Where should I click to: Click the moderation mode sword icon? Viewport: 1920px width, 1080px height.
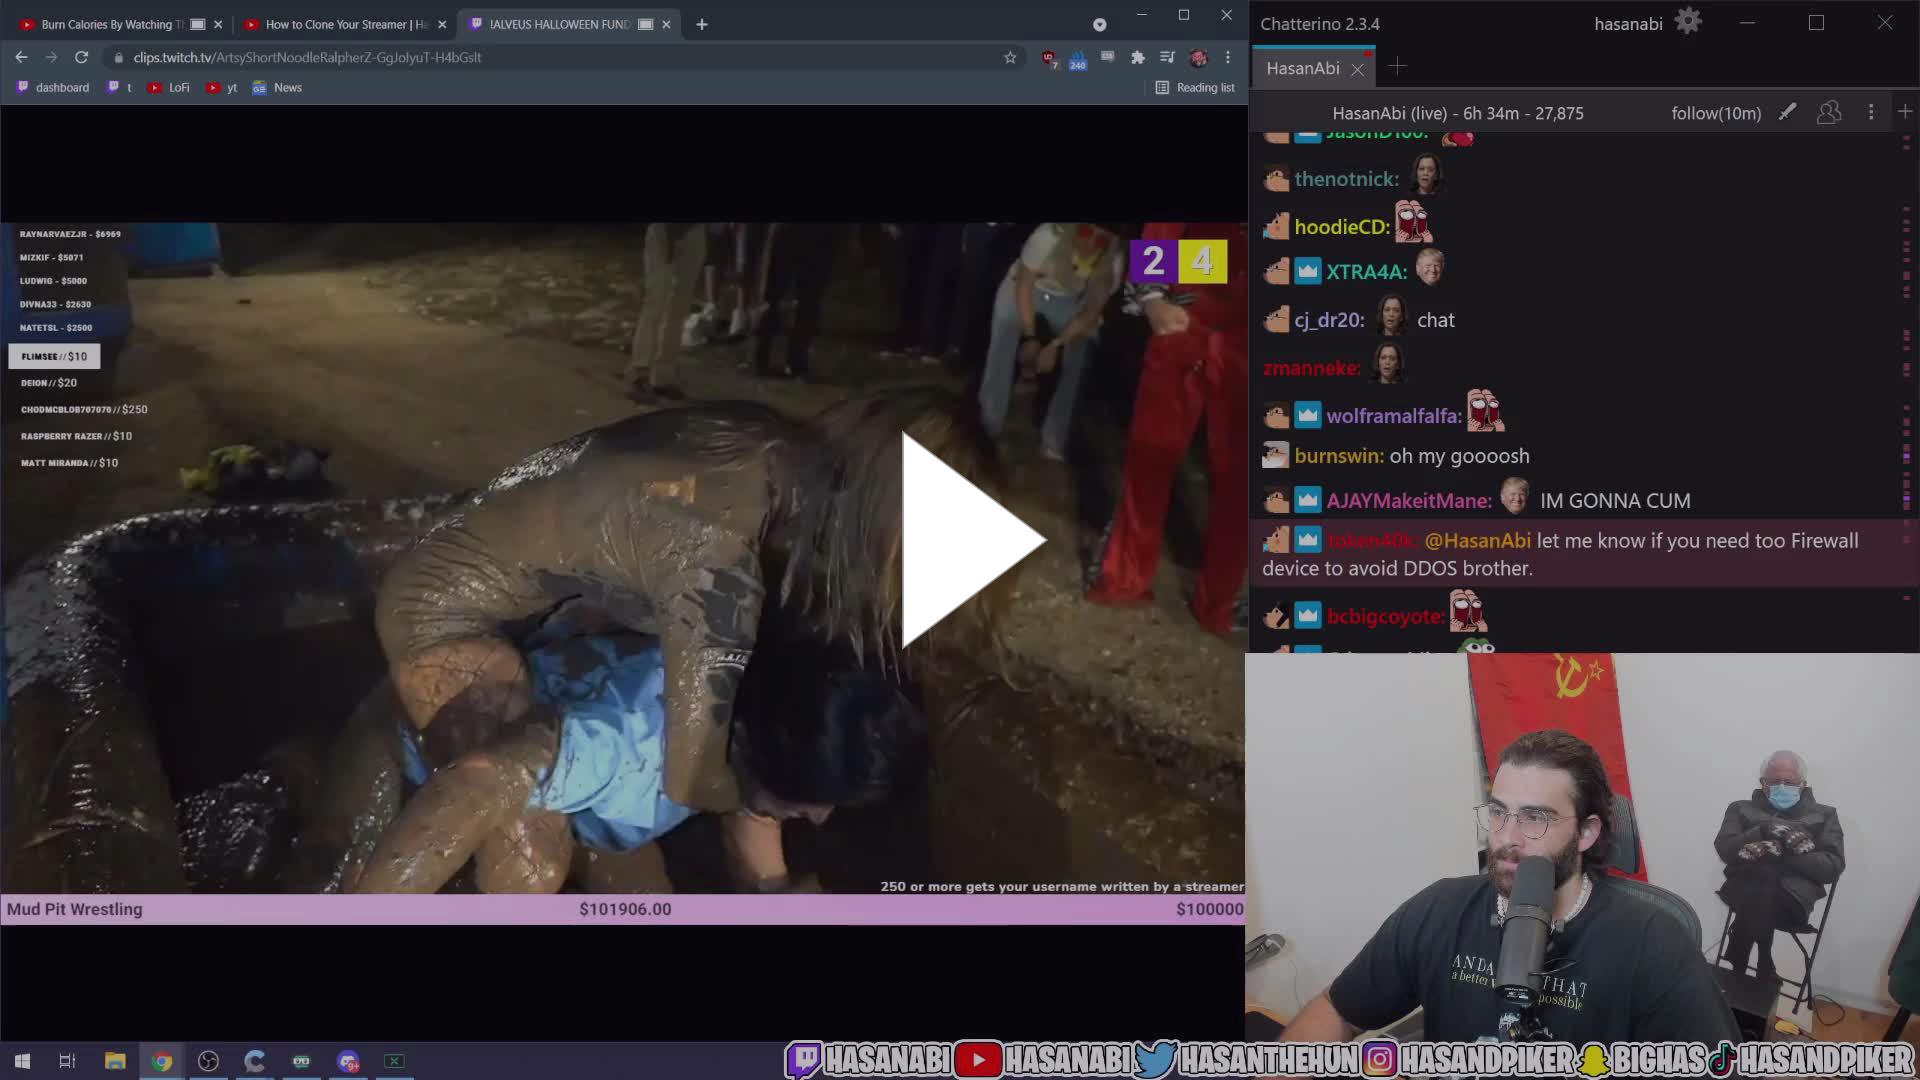pos(1787,112)
